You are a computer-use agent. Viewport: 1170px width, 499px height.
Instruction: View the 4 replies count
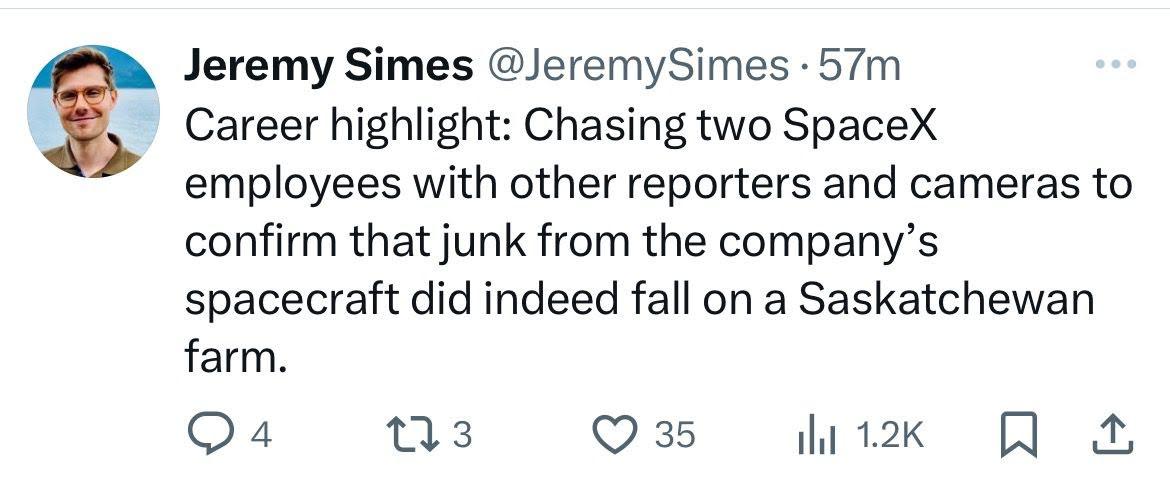click(260, 435)
